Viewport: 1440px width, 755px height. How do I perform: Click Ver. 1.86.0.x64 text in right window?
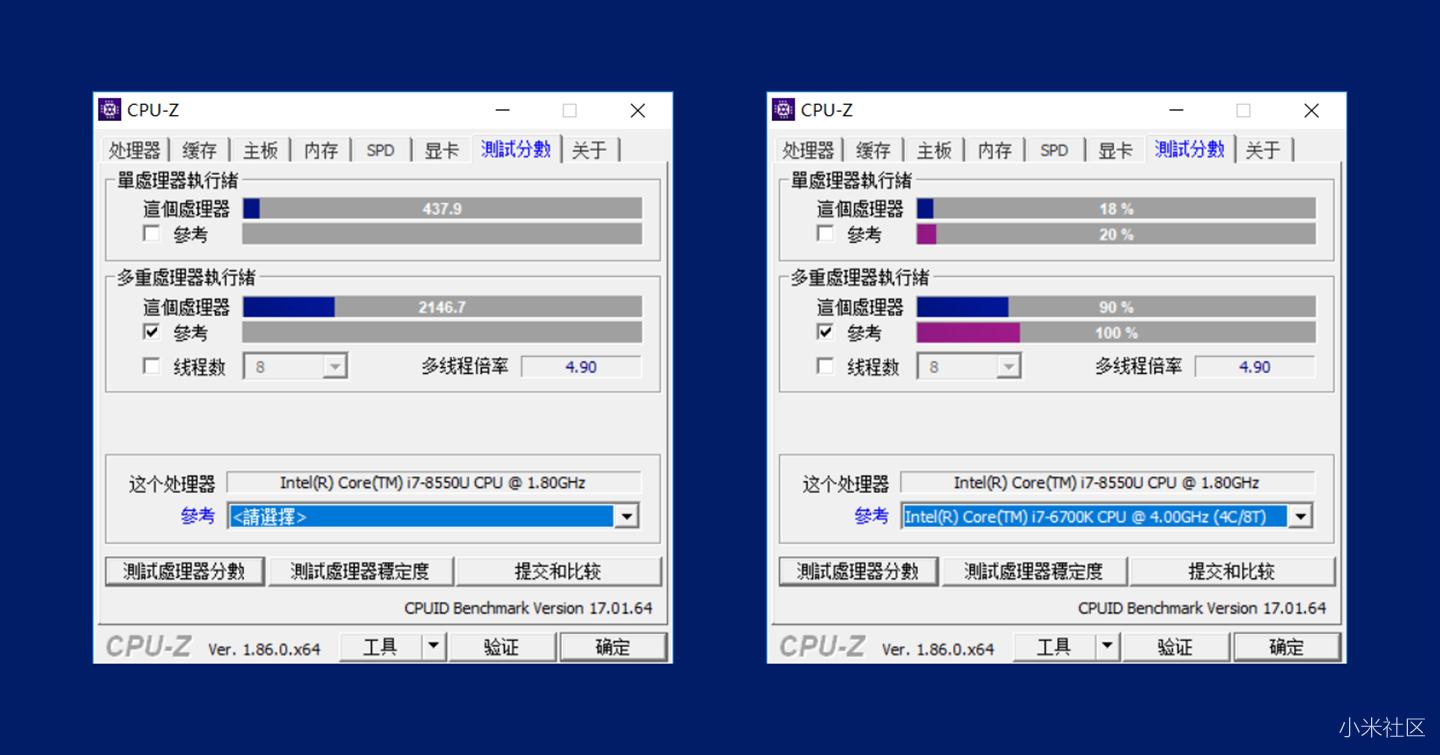point(938,649)
